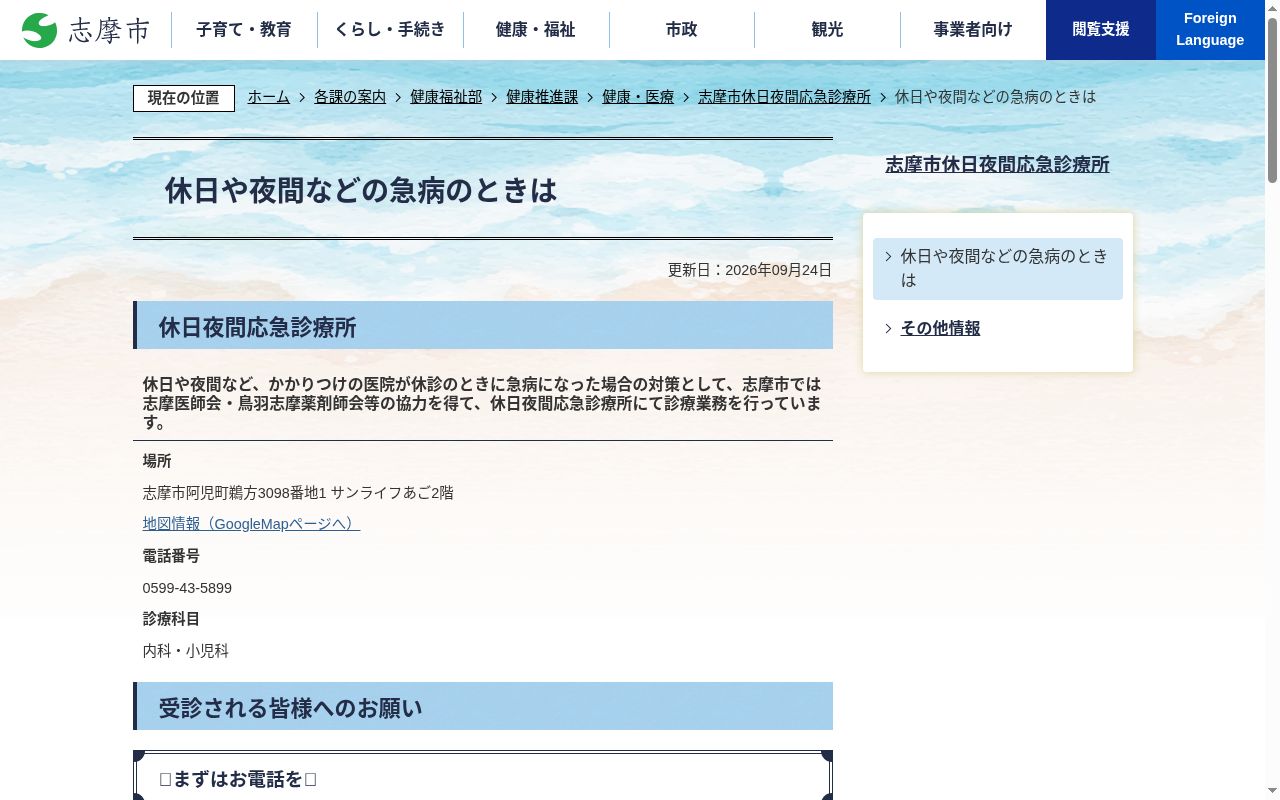
Task: Open 志摩市休日夜間応急診療所 breadcrumb link
Action: 784,97
